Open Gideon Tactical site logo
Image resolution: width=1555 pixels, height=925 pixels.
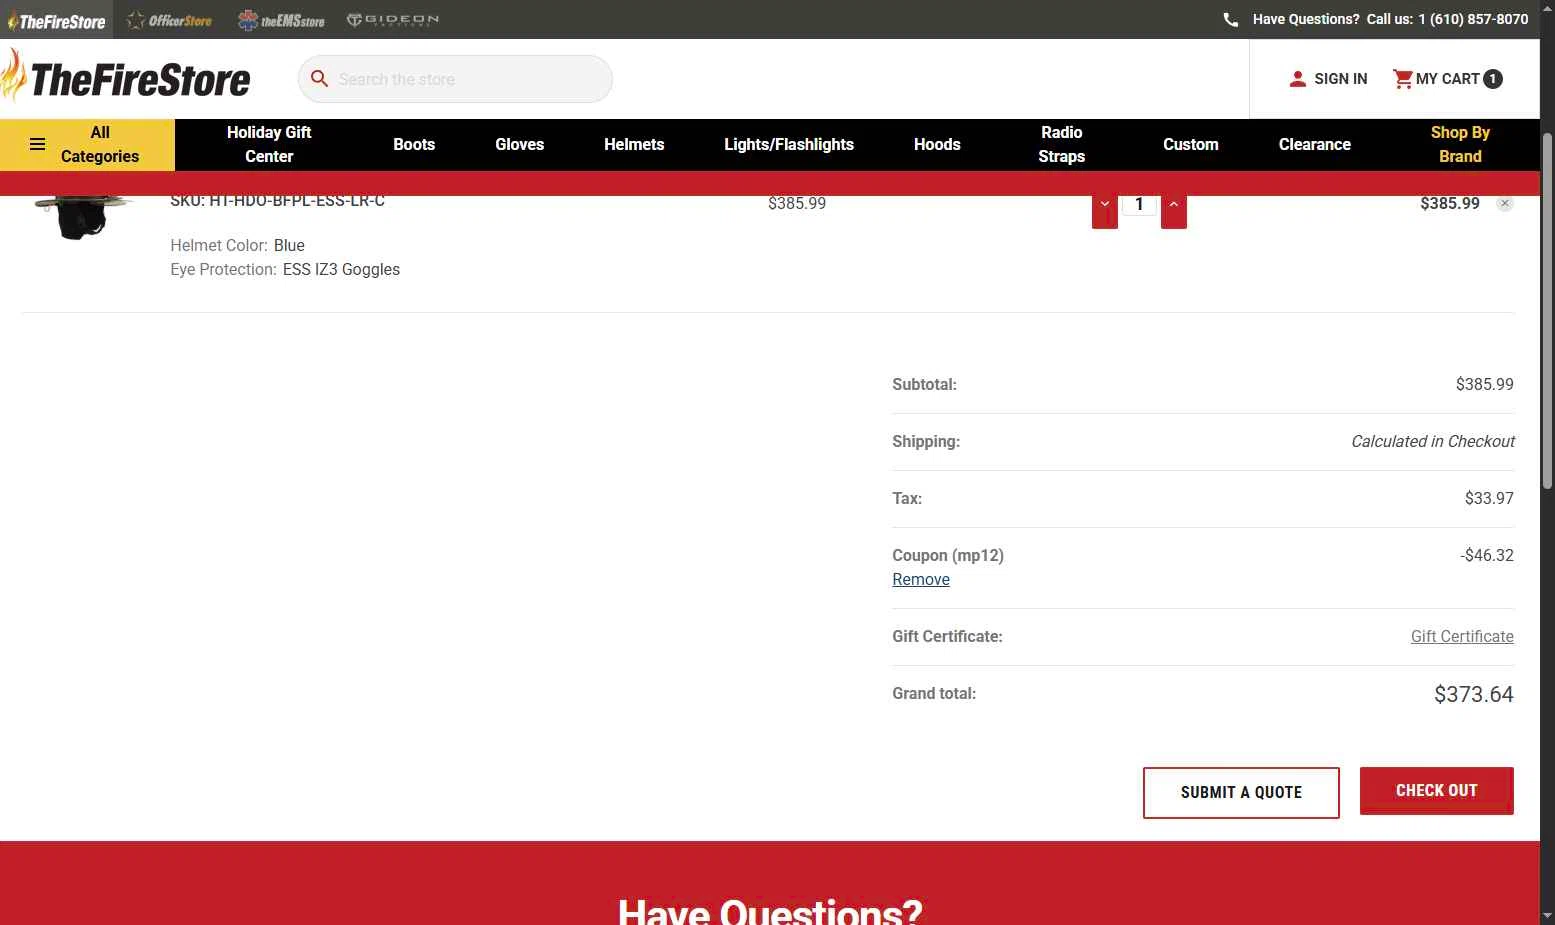(x=393, y=20)
